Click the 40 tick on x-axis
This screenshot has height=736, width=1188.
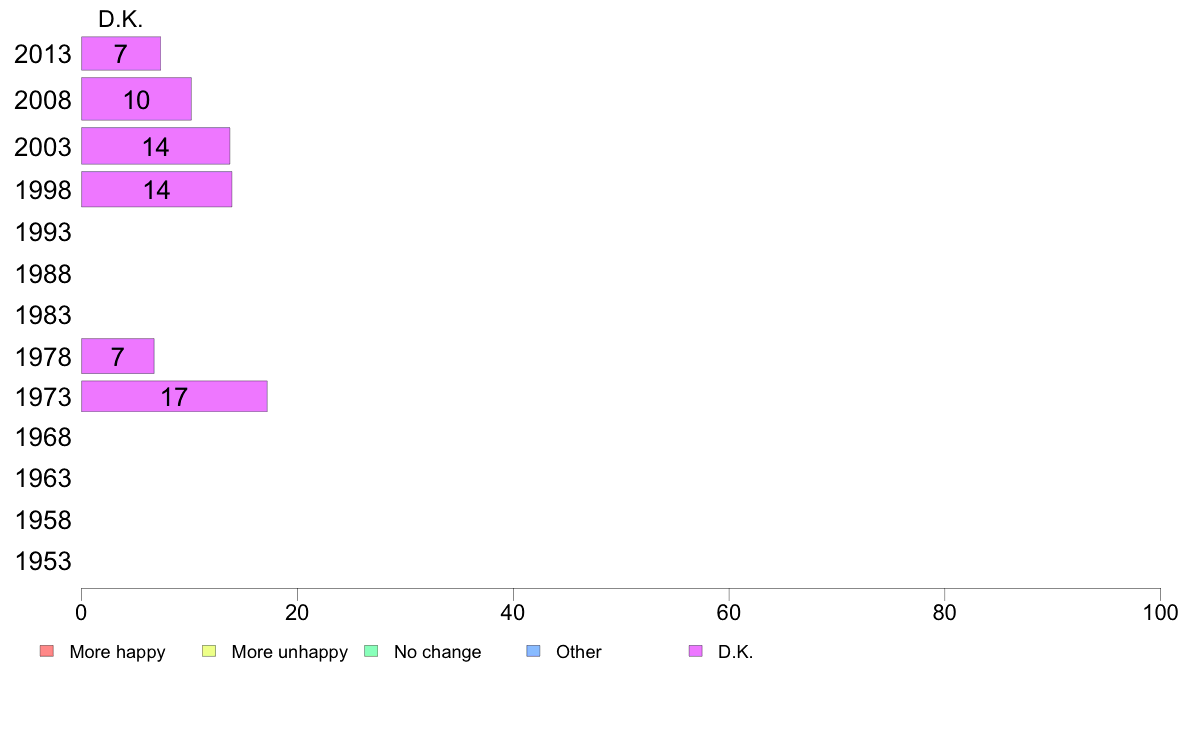[x=513, y=612]
